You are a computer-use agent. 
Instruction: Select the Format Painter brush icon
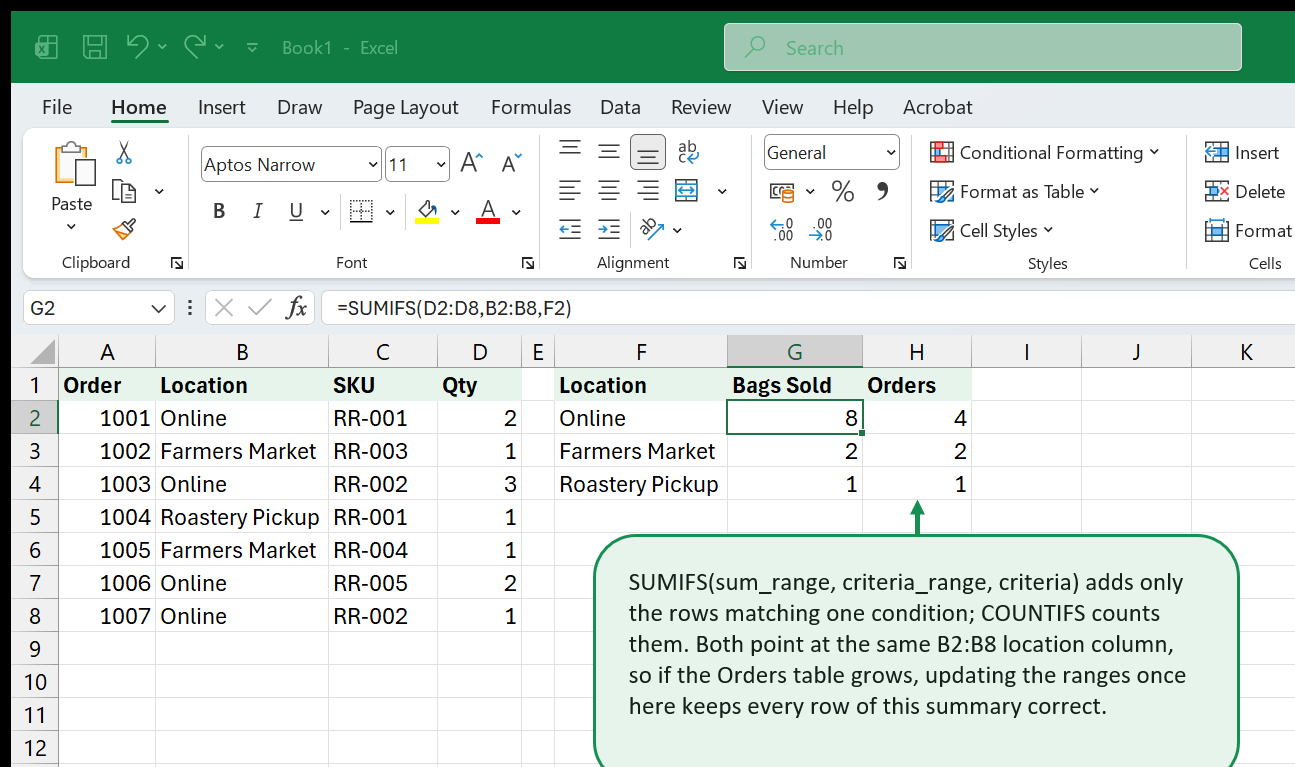[124, 229]
